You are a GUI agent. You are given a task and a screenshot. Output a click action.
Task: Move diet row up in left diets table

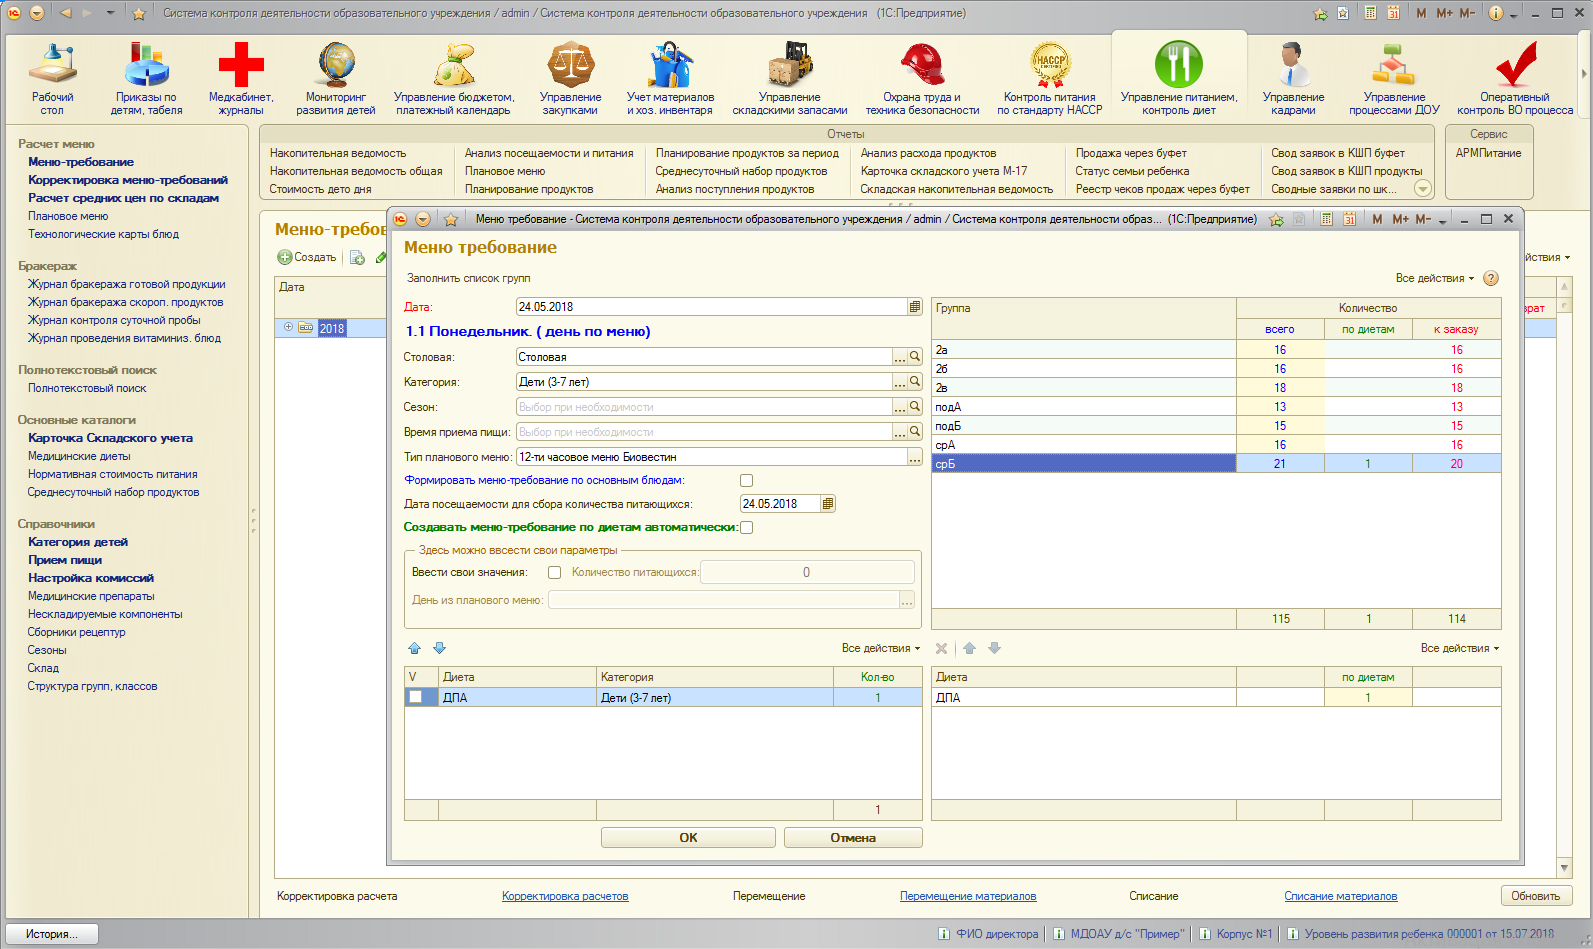415,648
